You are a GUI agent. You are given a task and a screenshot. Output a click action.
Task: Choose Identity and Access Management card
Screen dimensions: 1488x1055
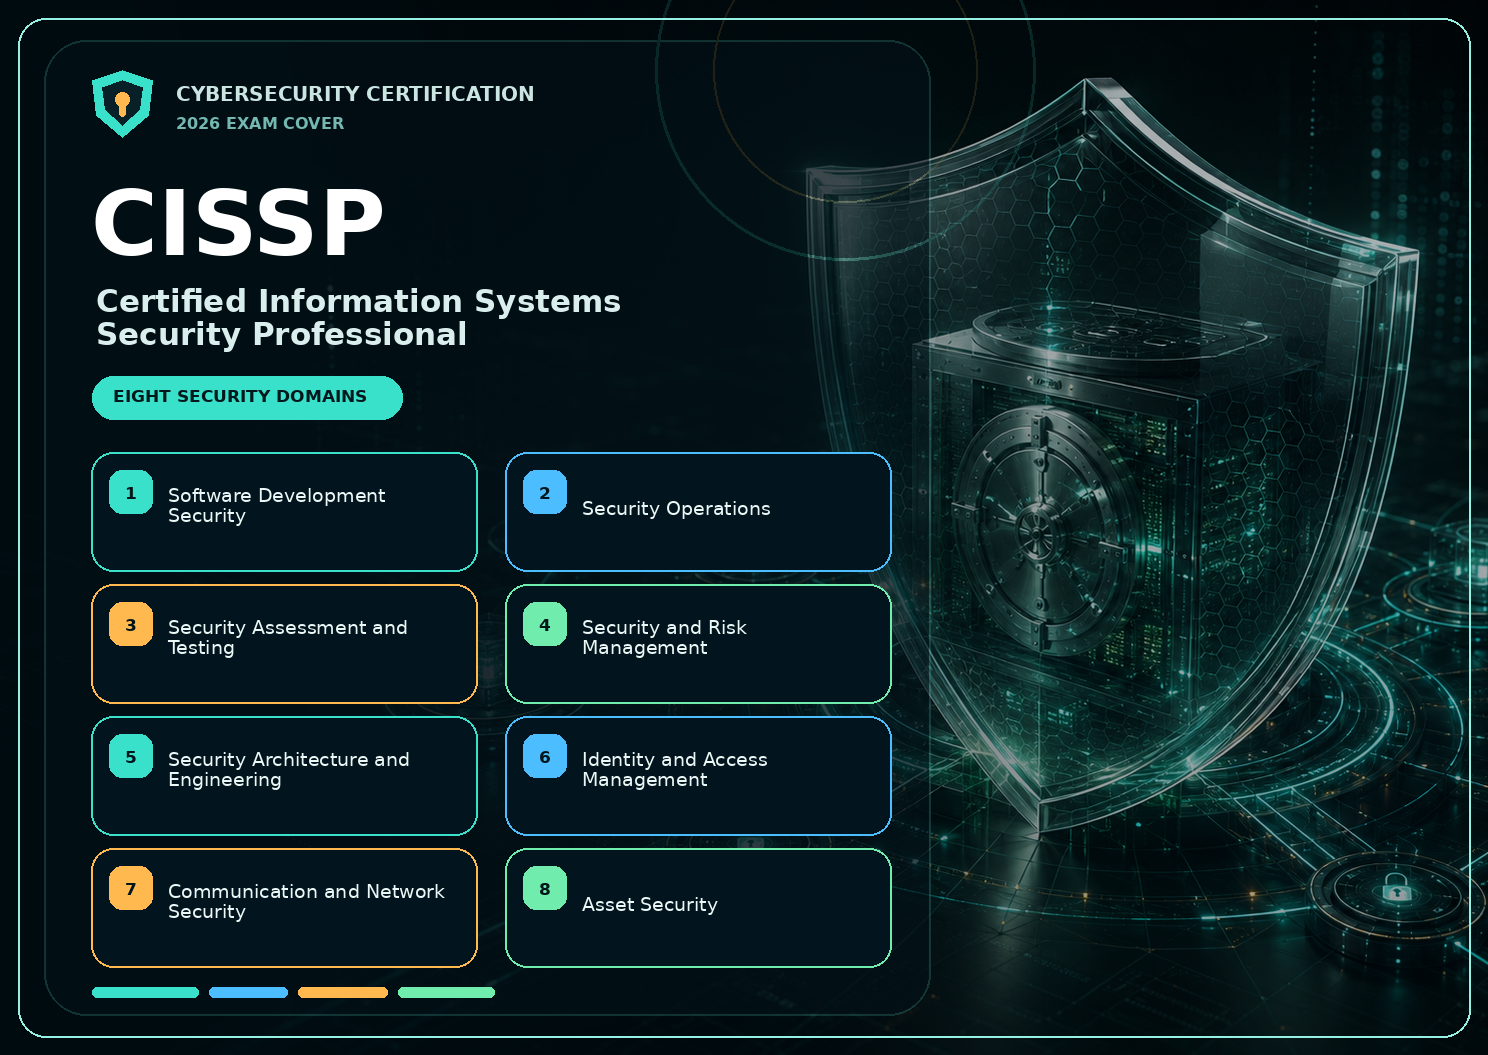tap(698, 776)
